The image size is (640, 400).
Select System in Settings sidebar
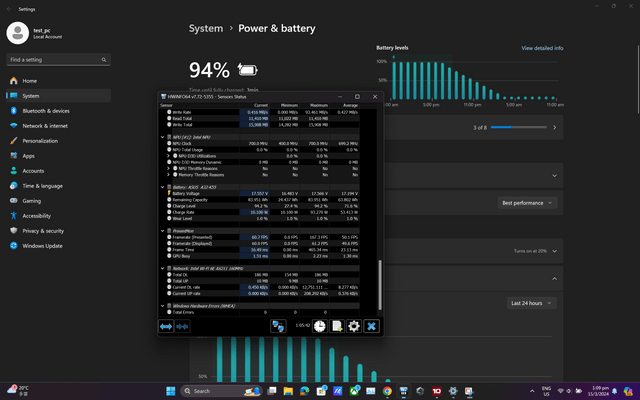click(58, 96)
